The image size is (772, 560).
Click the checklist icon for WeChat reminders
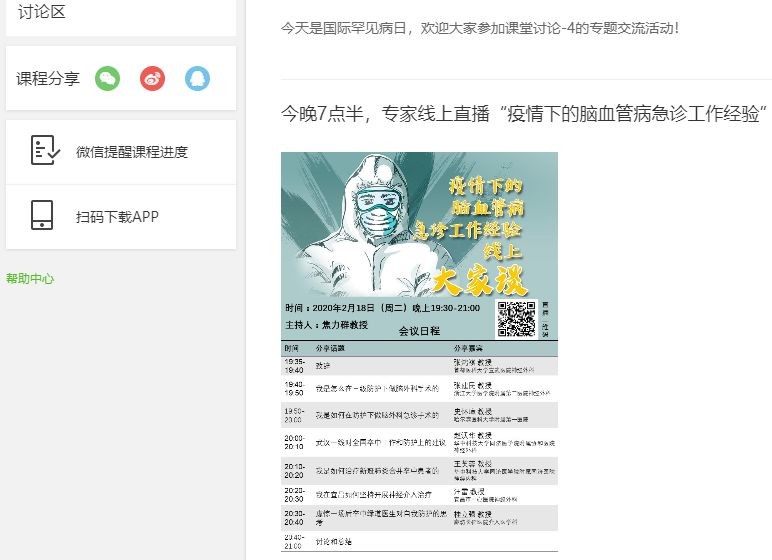click(x=42, y=152)
